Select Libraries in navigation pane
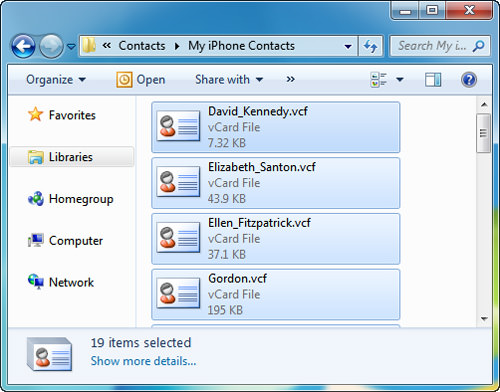 (71, 157)
